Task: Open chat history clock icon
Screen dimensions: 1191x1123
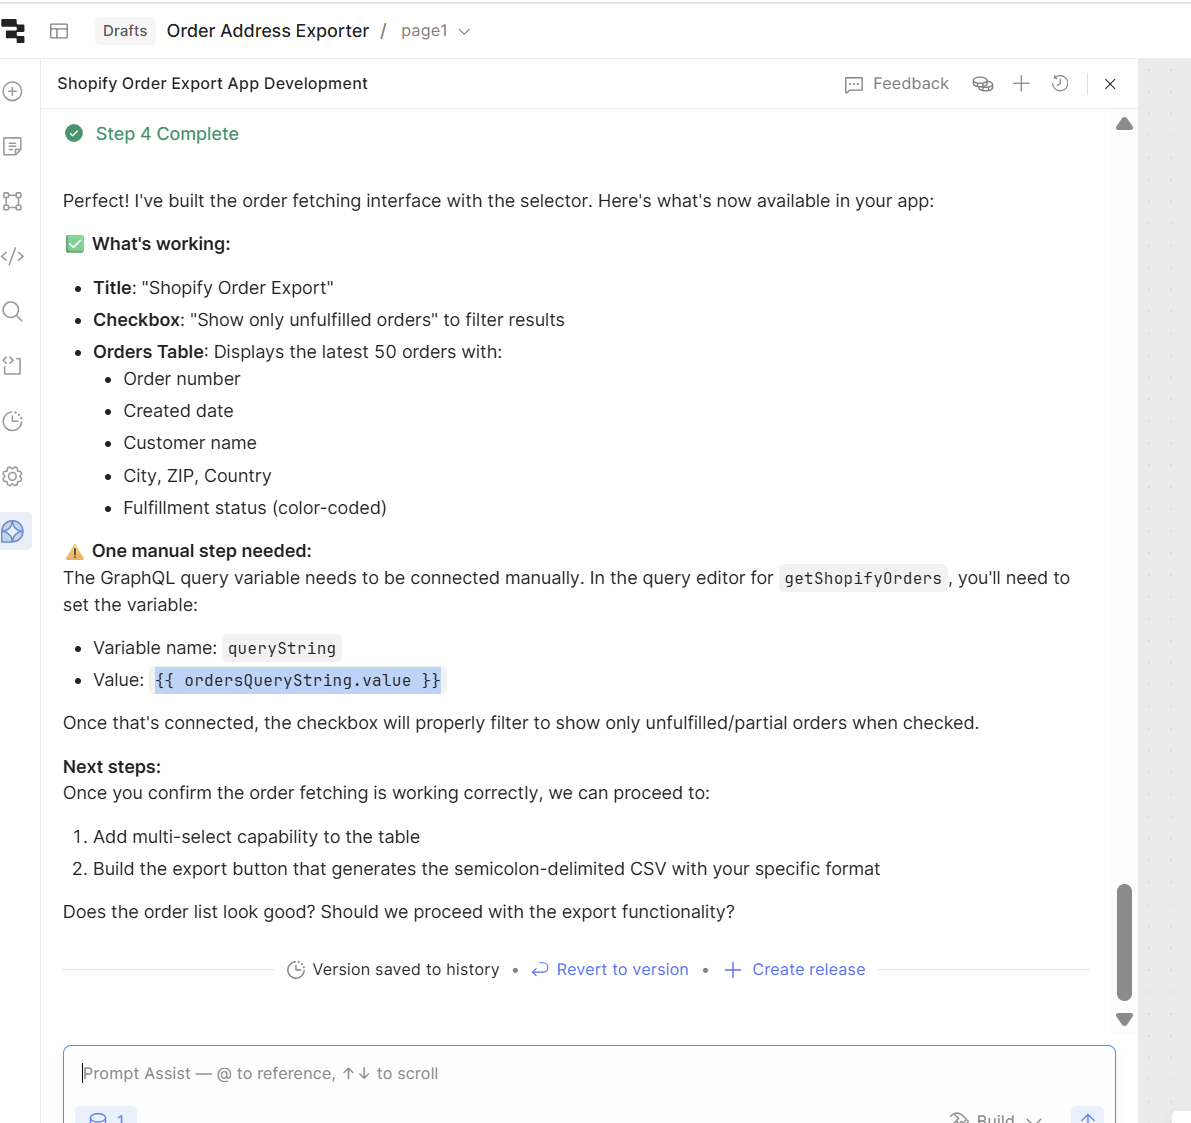Action: pyautogui.click(x=1060, y=84)
